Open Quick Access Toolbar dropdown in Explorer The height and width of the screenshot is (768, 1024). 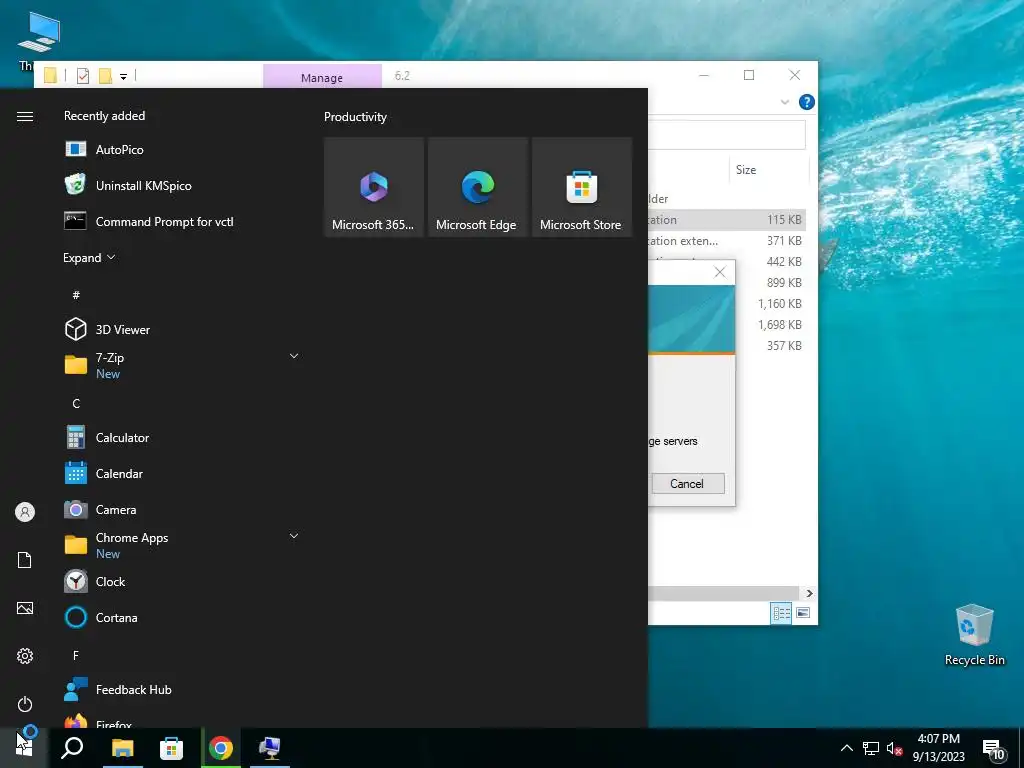pyautogui.click(x=123, y=77)
